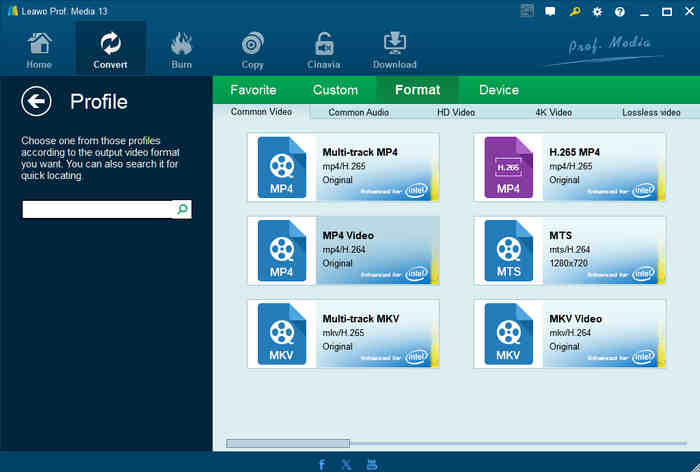Viewport: 700px width, 472px height.
Task: Choose the Multi-track MP4 file icon
Action: 282,167
